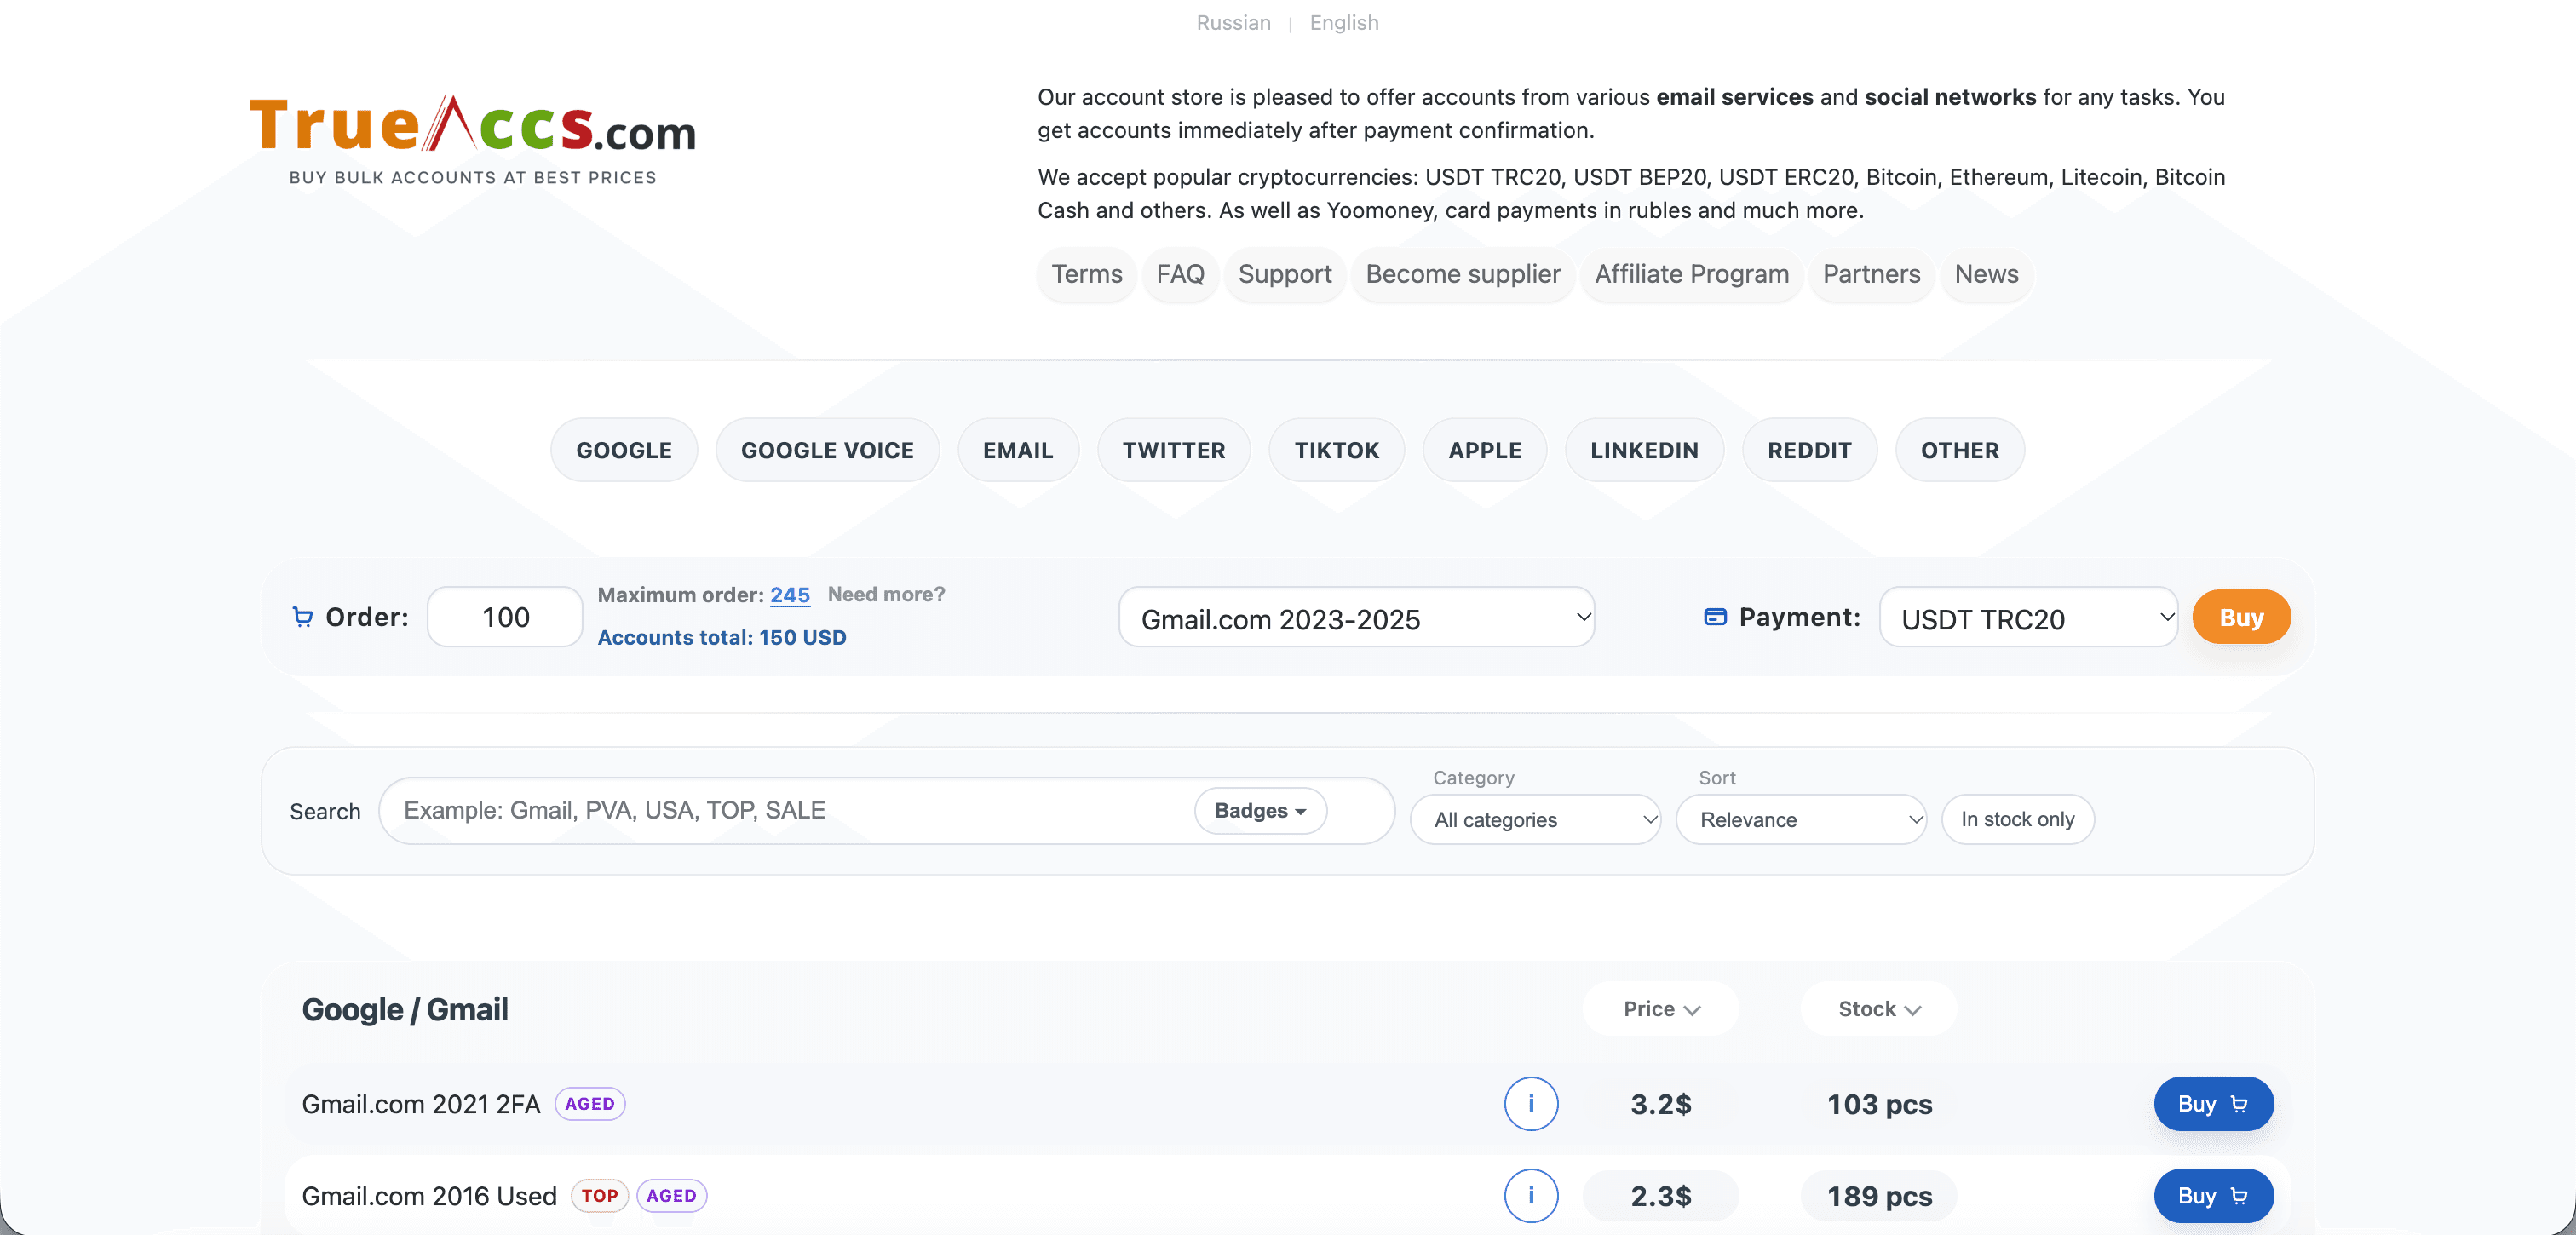Open info icon for Gmail.com 2016 Used

(x=1531, y=1195)
